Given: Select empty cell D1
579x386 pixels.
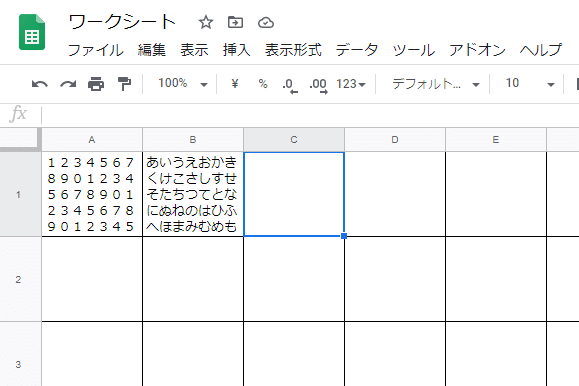Looking at the screenshot, I should tap(395, 194).
